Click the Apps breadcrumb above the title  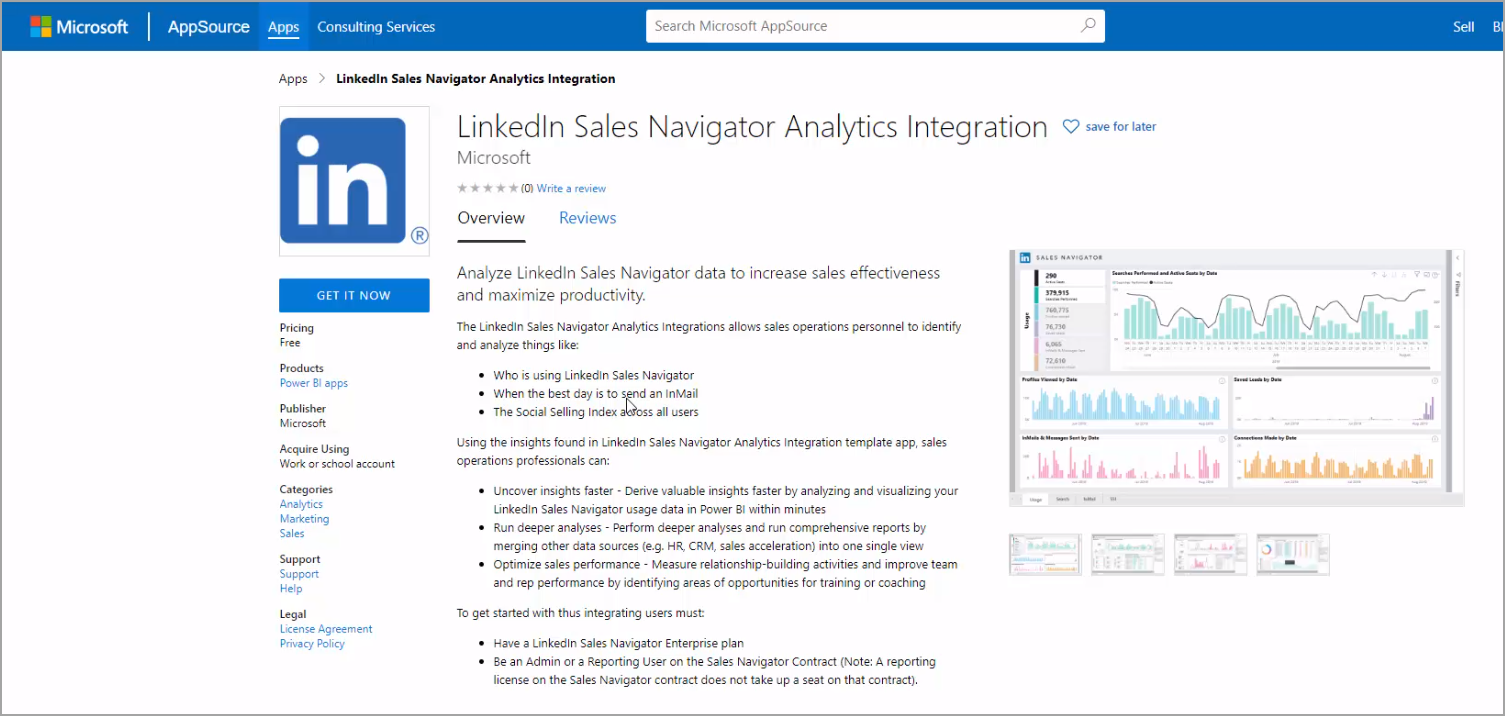[x=292, y=78]
